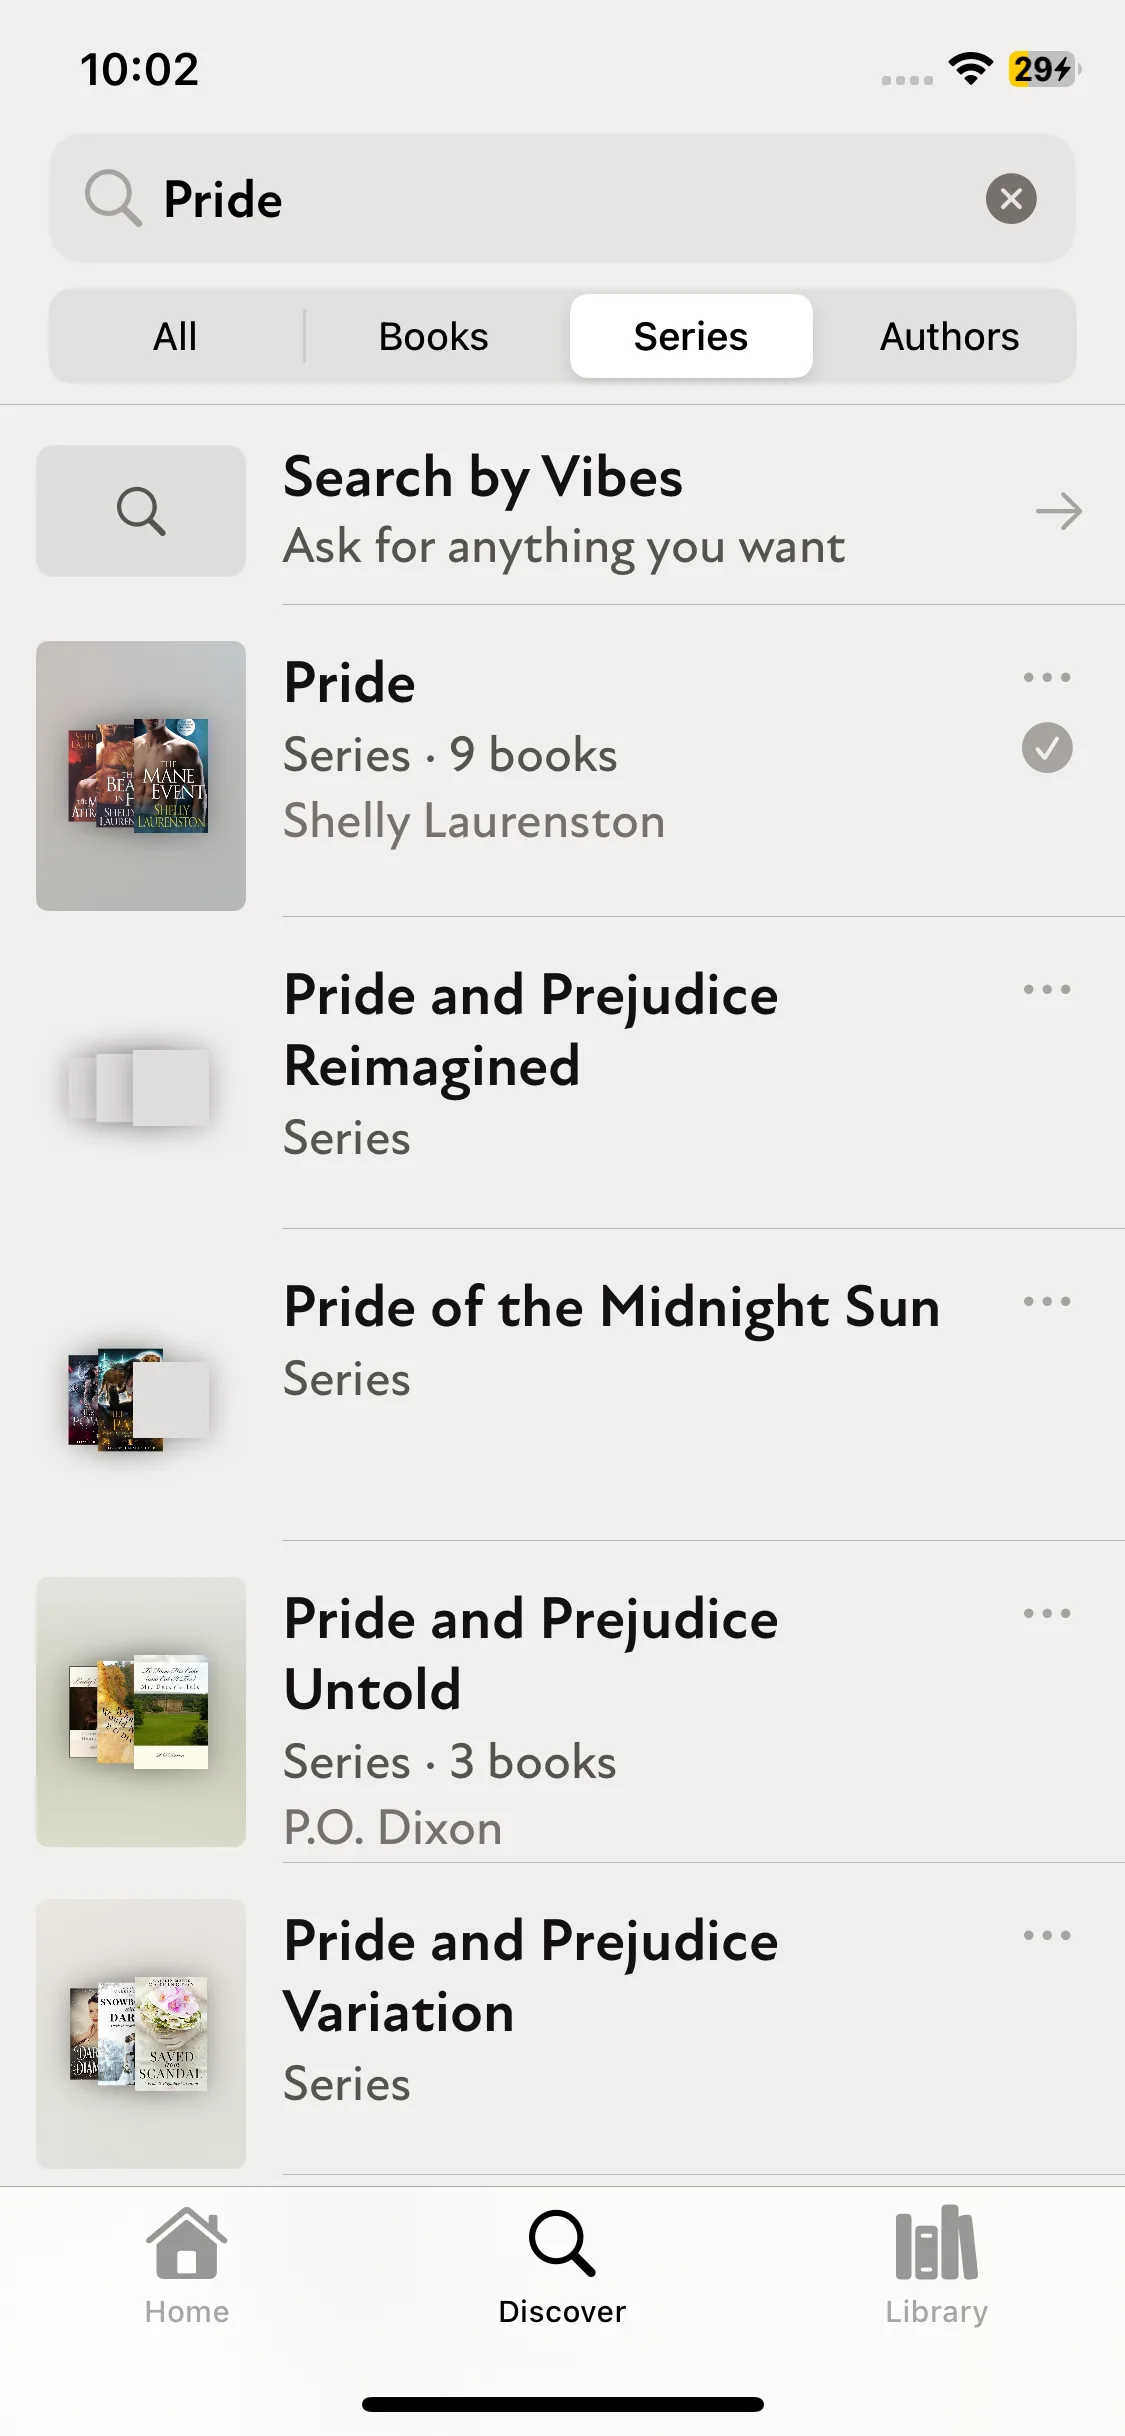Tap the Search by Vibes magnifier tile
Viewport: 1125px width, 2436px height.
141,511
